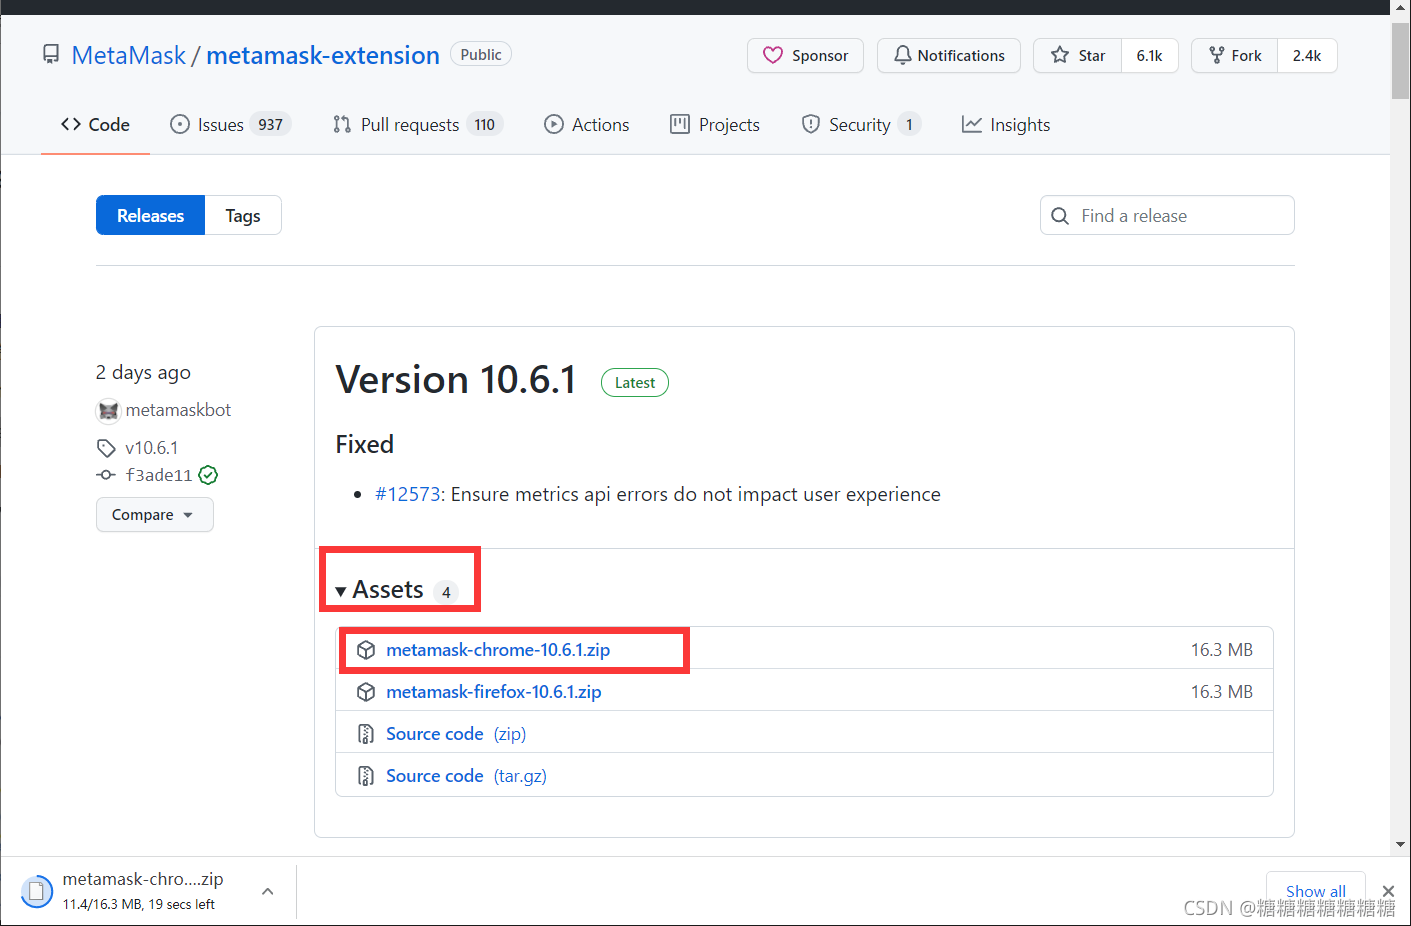Open the metamask-extension repository link
Image resolution: width=1411 pixels, height=926 pixels.
pos(323,55)
